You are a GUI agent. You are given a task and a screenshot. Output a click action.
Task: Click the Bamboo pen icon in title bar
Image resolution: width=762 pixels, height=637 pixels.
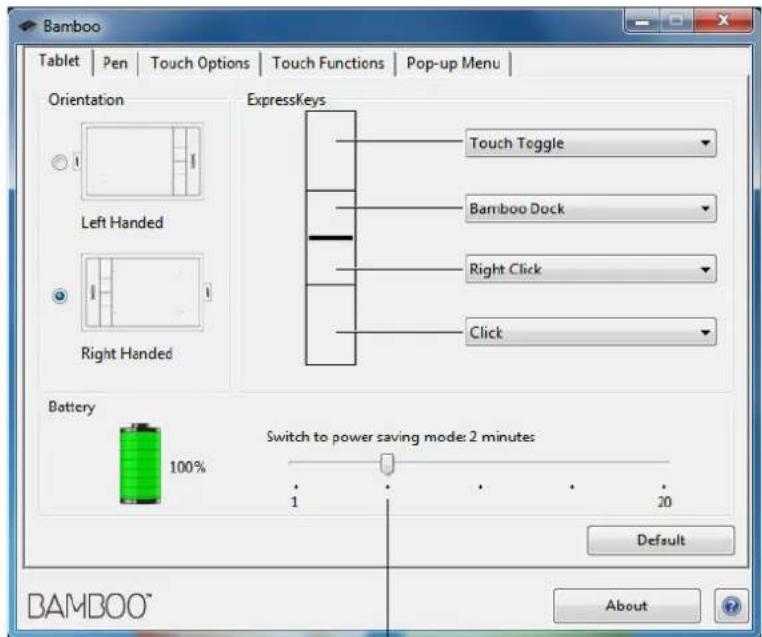click(x=28, y=26)
